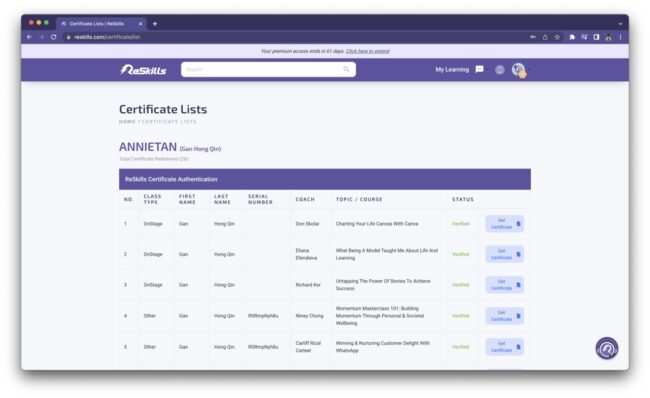Open the floating ReSkills help widget
The width and height of the screenshot is (650, 398).
tap(607, 348)
